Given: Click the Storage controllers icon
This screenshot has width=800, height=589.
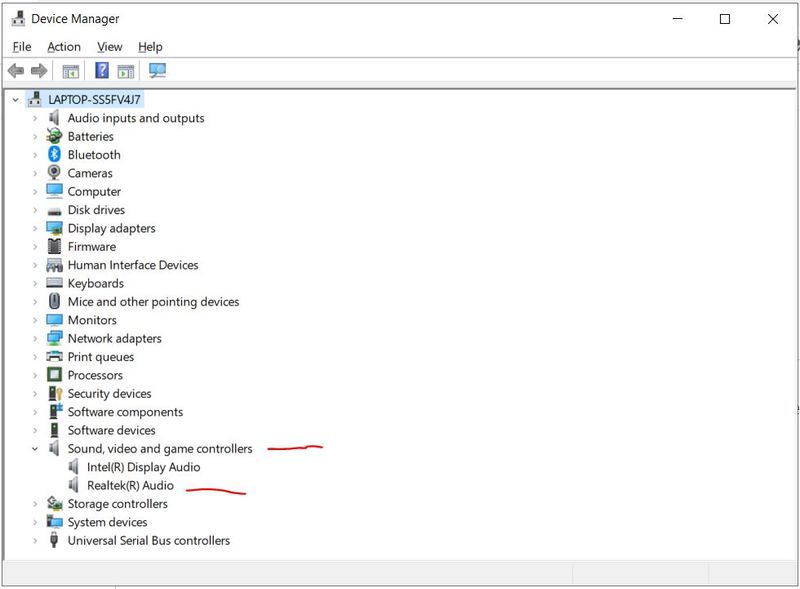Looking at the screenshot, I should point(54,503).
